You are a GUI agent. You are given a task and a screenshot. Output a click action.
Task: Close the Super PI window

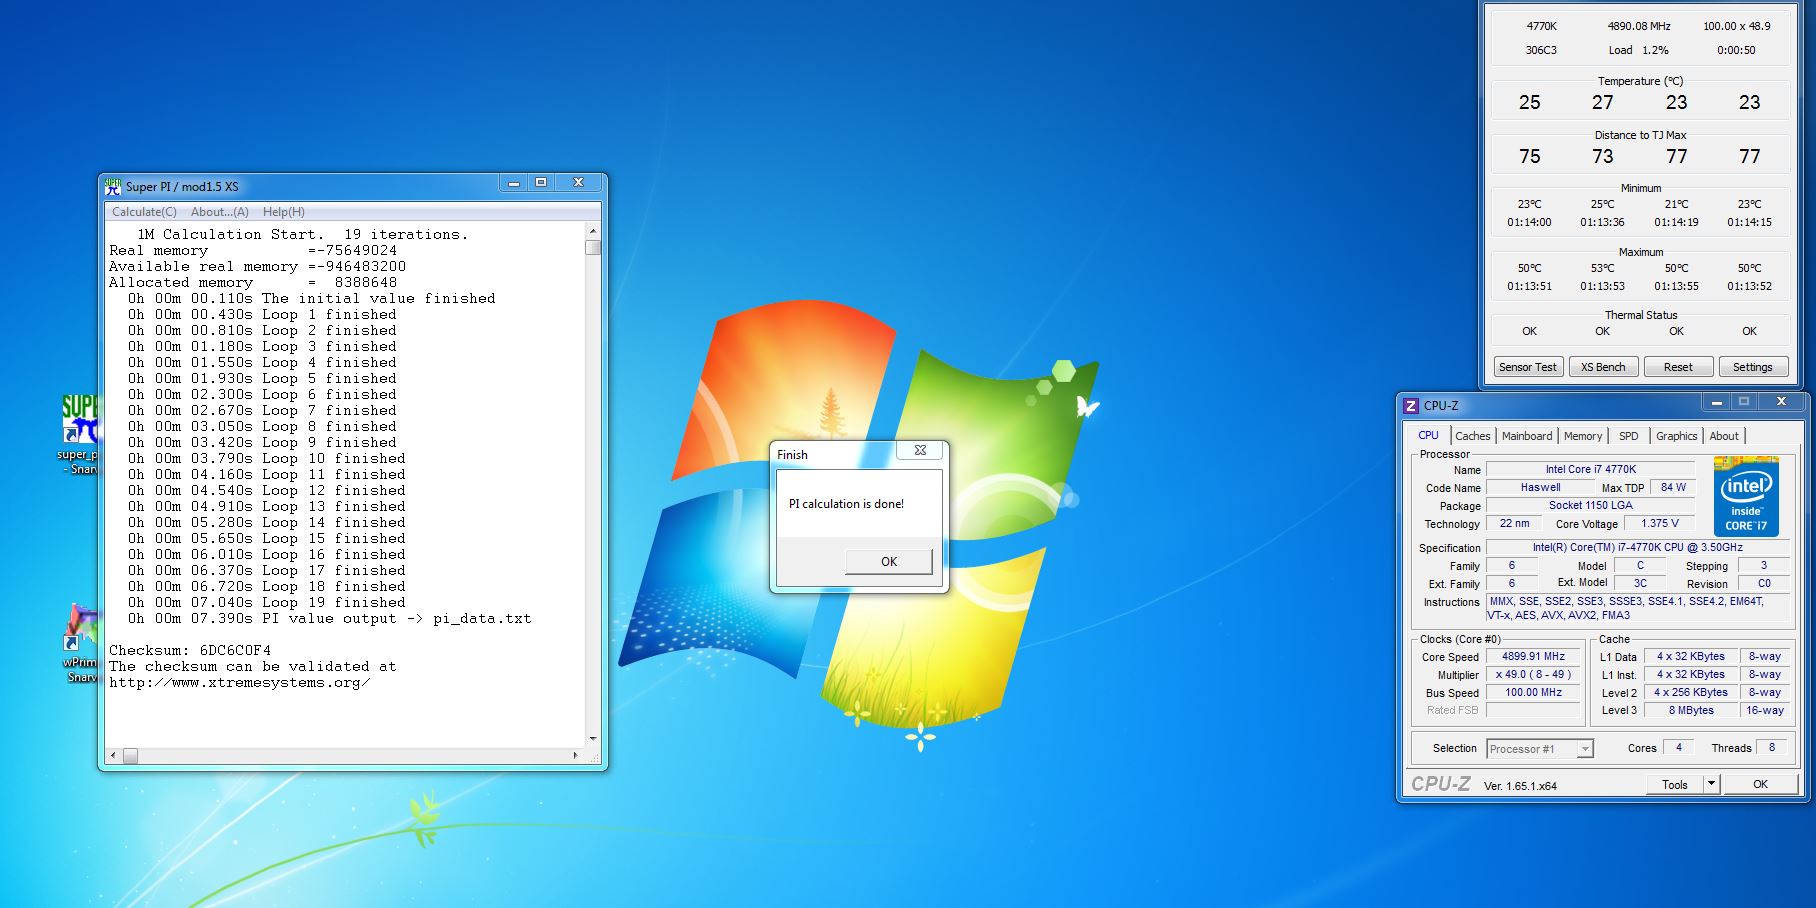point(578,183)
